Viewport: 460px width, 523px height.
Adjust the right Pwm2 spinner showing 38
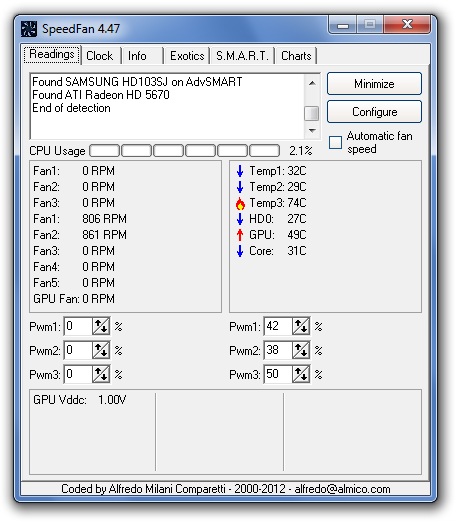pyautogui.click(x=301, y=350)
